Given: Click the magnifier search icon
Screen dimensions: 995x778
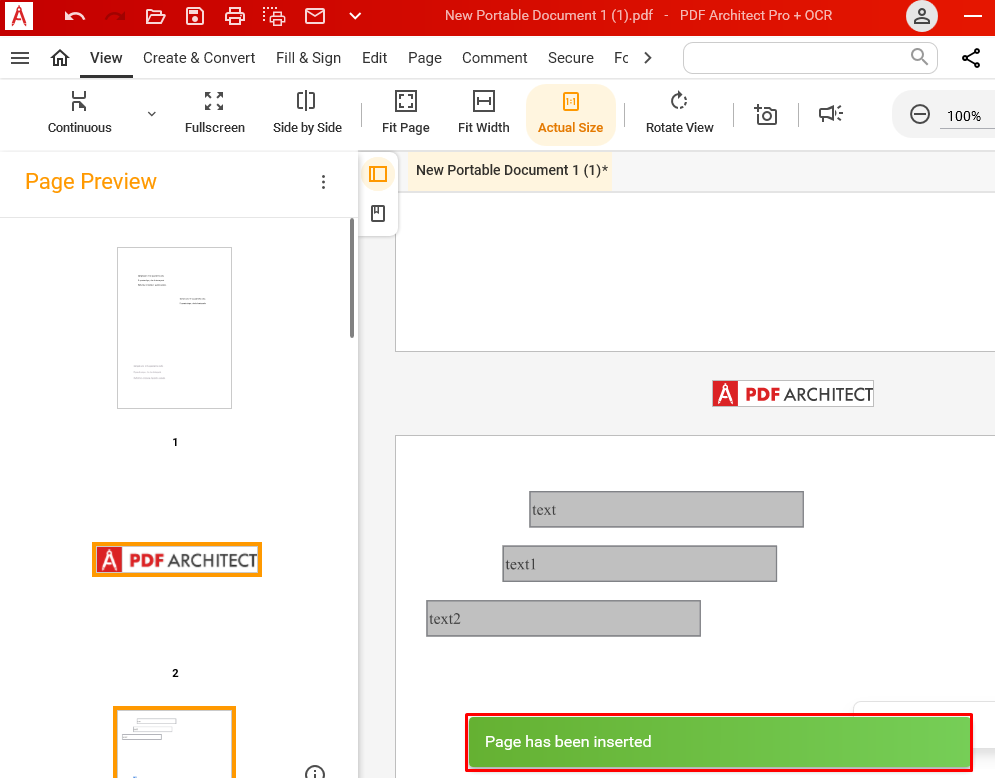Looking at the screenshot, I should [919, 57].
